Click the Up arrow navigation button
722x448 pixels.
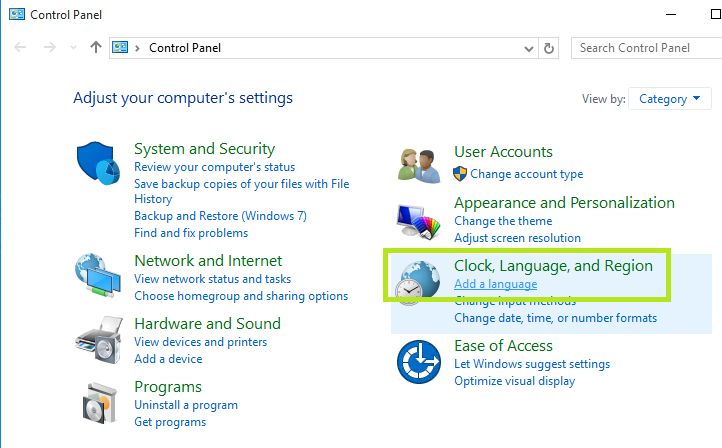point(96,47)
